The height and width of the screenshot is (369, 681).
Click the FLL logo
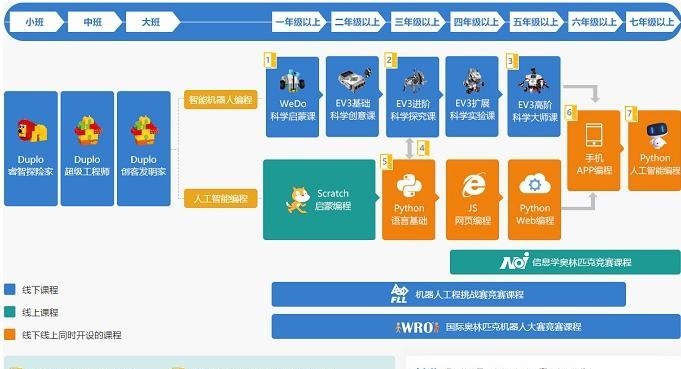399,294
